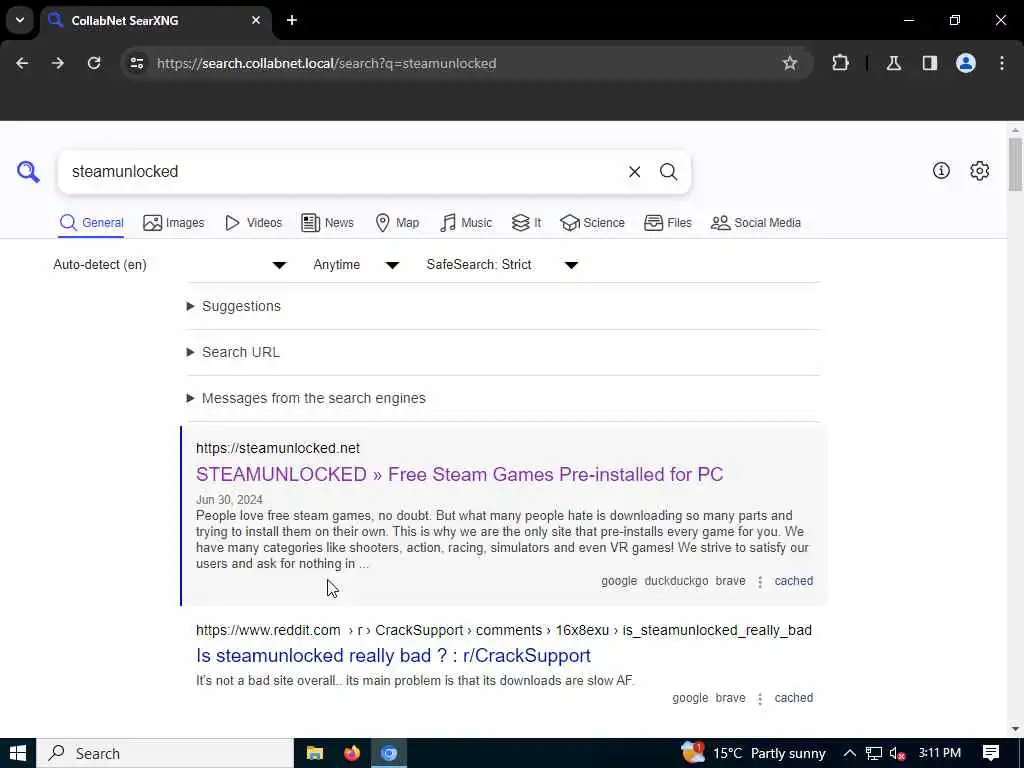Image resolution: width=1024 pixels, height=768 pixels.
Task: Switch to the News category tab
Action: 327,223
